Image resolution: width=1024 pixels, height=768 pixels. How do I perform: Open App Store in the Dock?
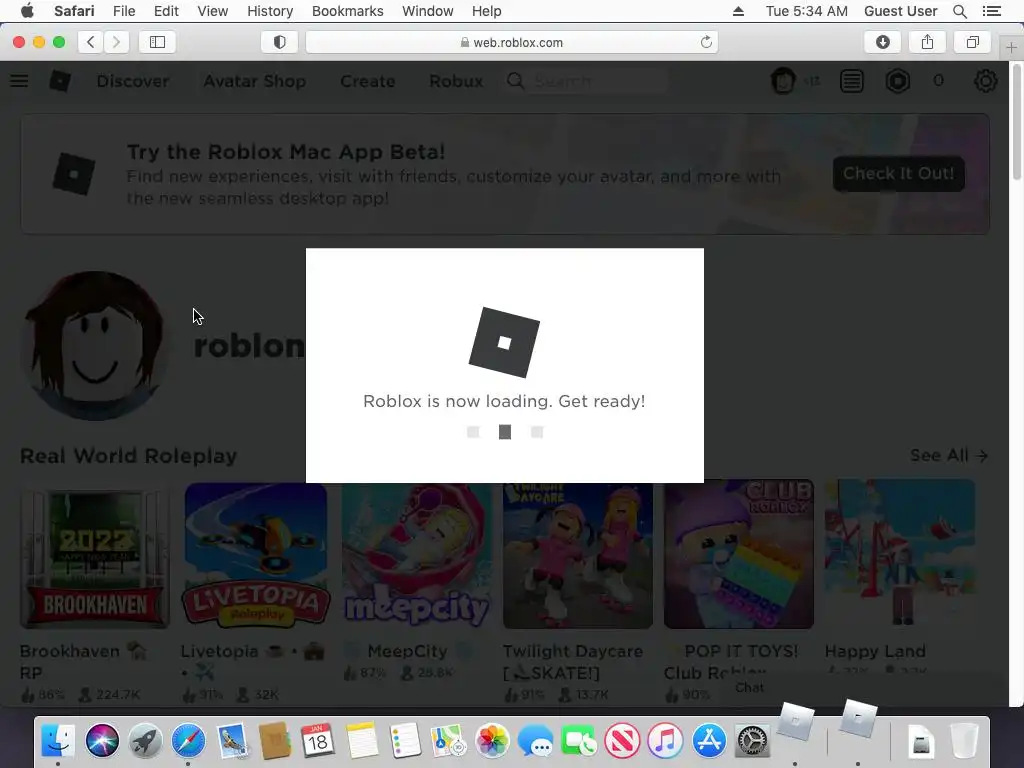point(709,741)
